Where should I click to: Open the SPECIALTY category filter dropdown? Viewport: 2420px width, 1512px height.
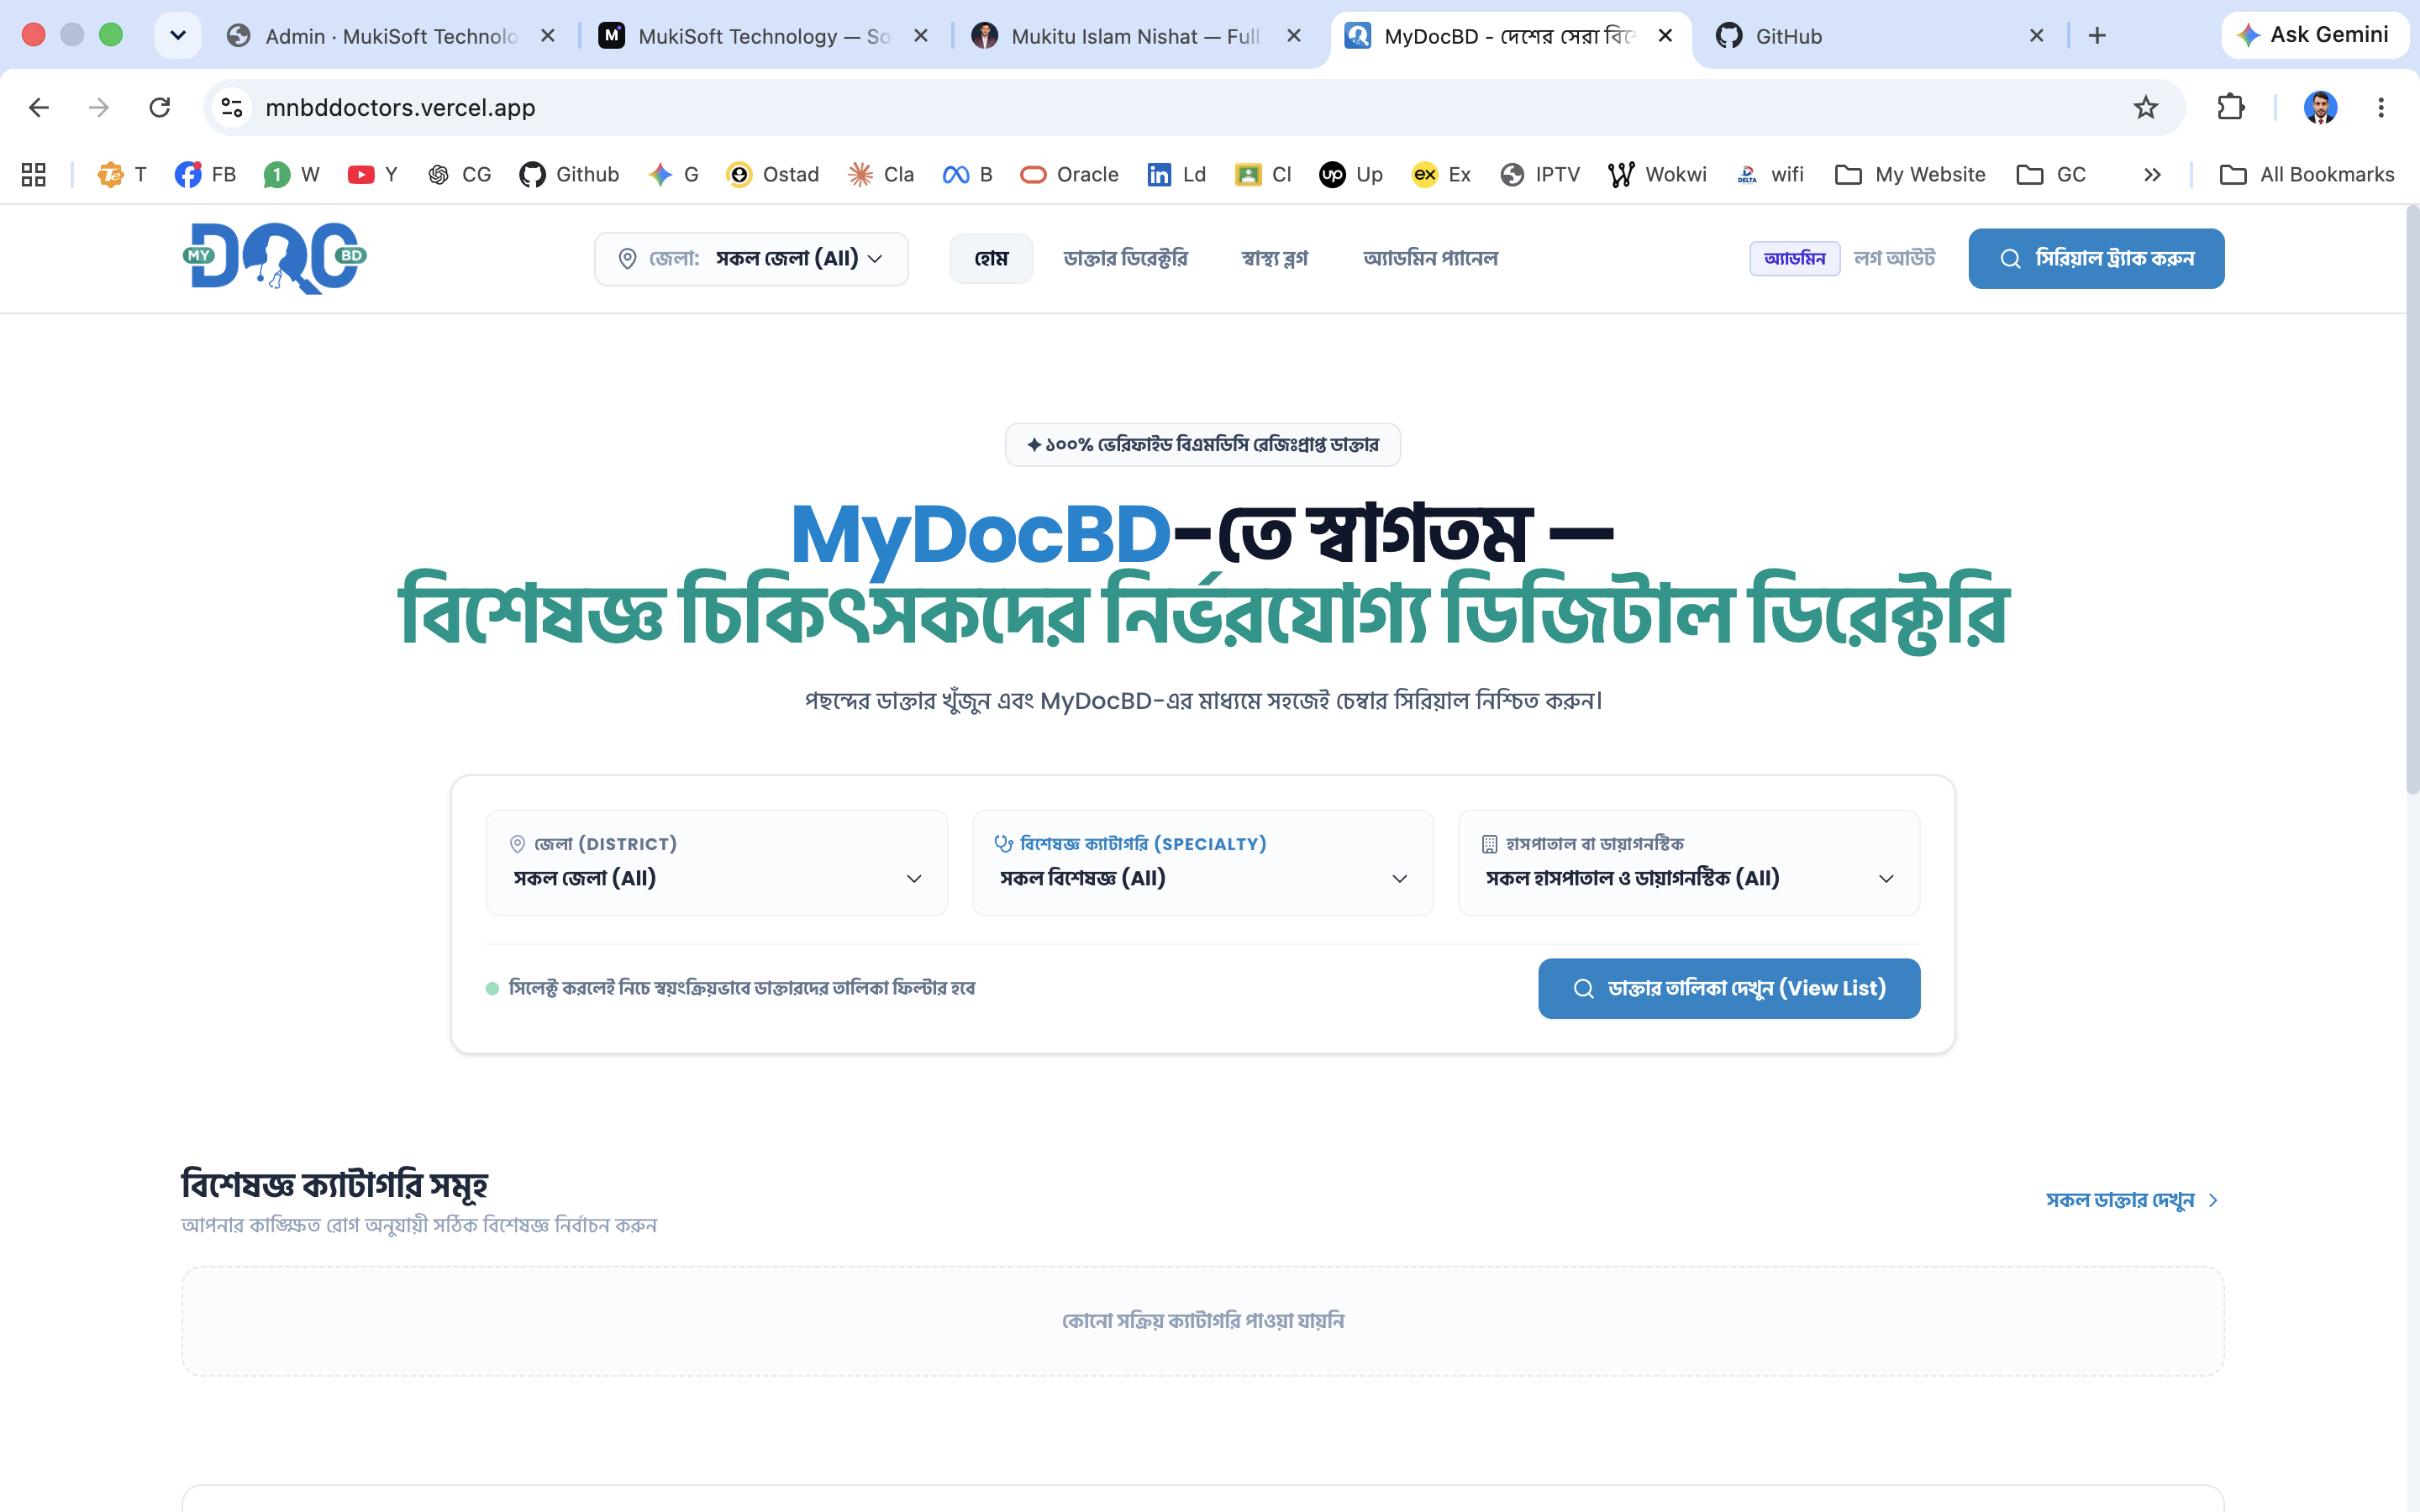pos(1202,863)
